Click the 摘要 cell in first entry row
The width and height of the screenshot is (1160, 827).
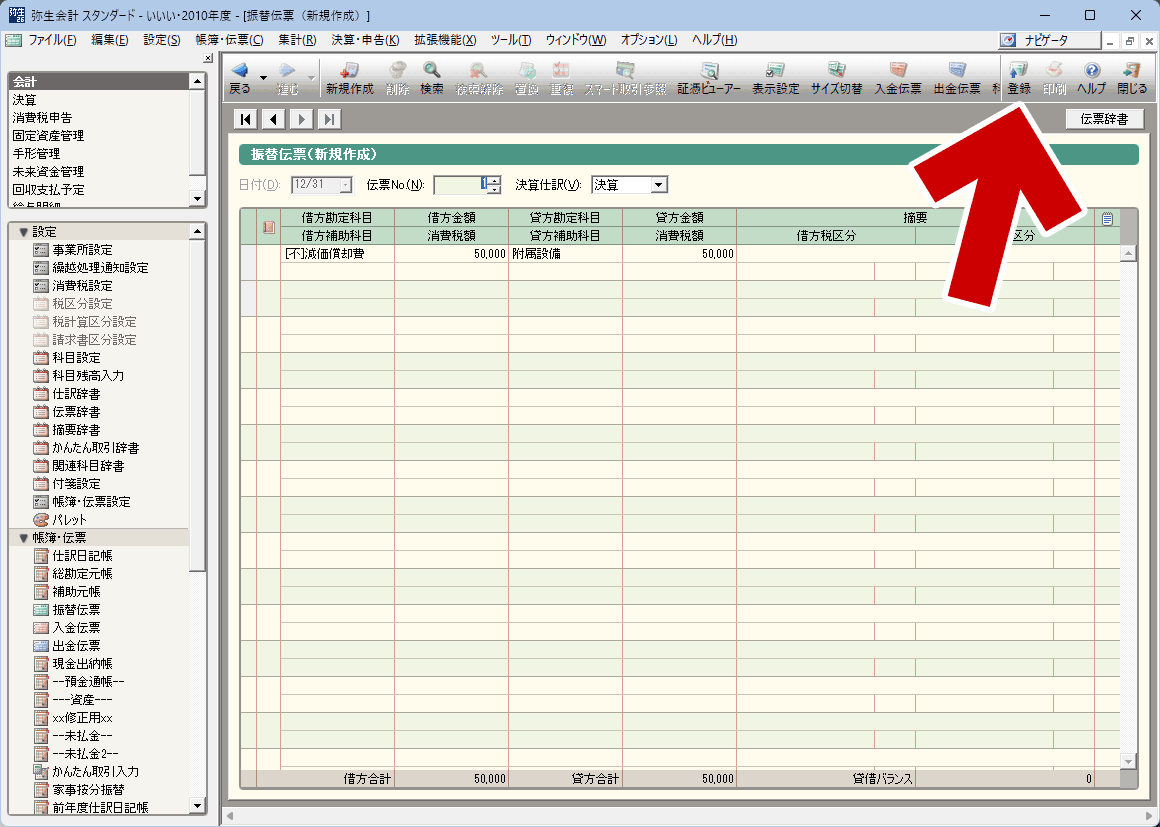click(x=914, y=254)
